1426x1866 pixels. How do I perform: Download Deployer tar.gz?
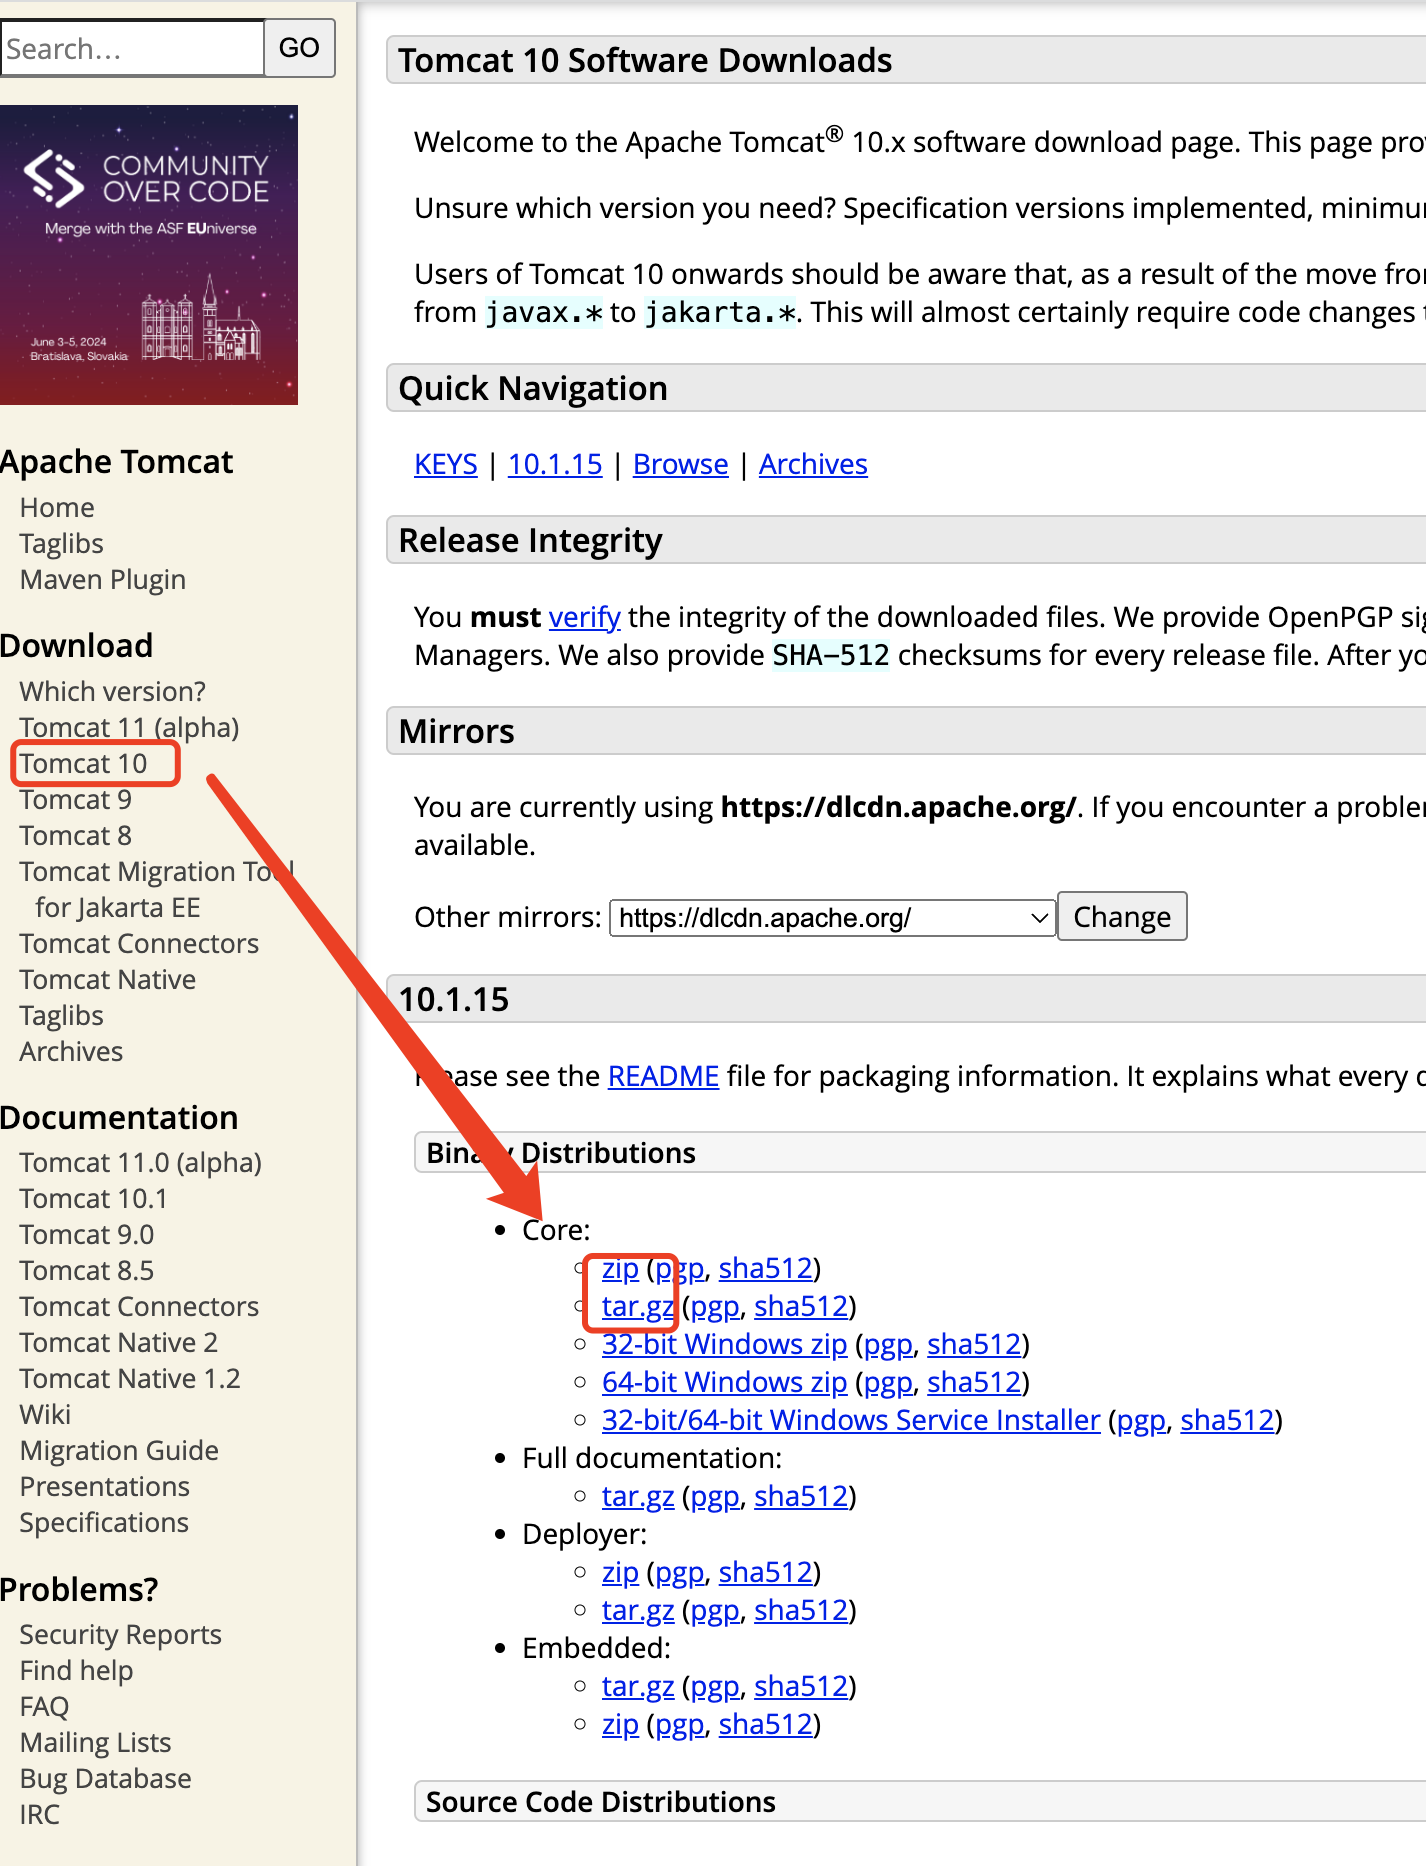tap(638, 1611)
